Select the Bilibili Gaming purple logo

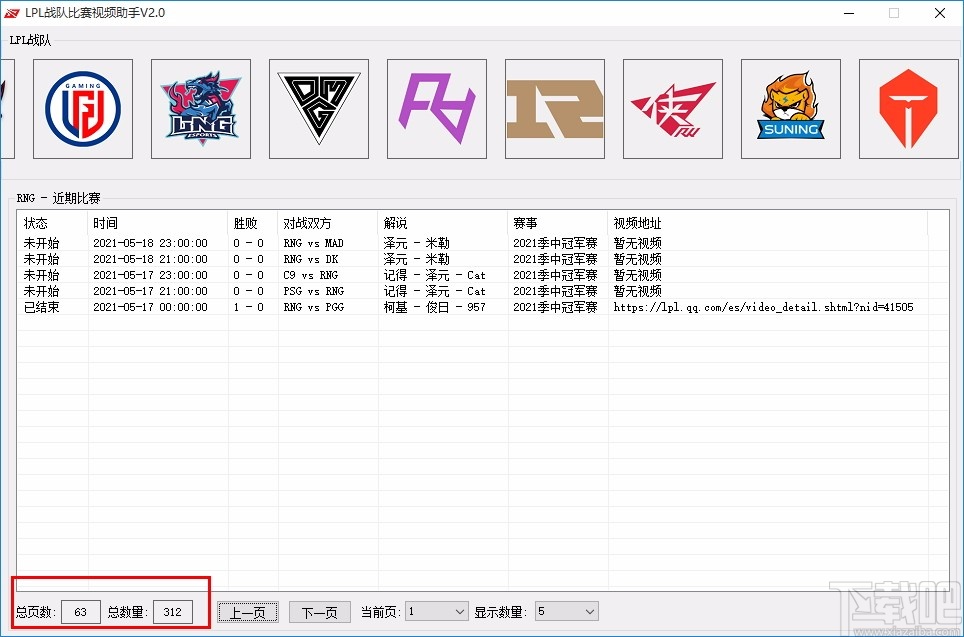(437, 109)
